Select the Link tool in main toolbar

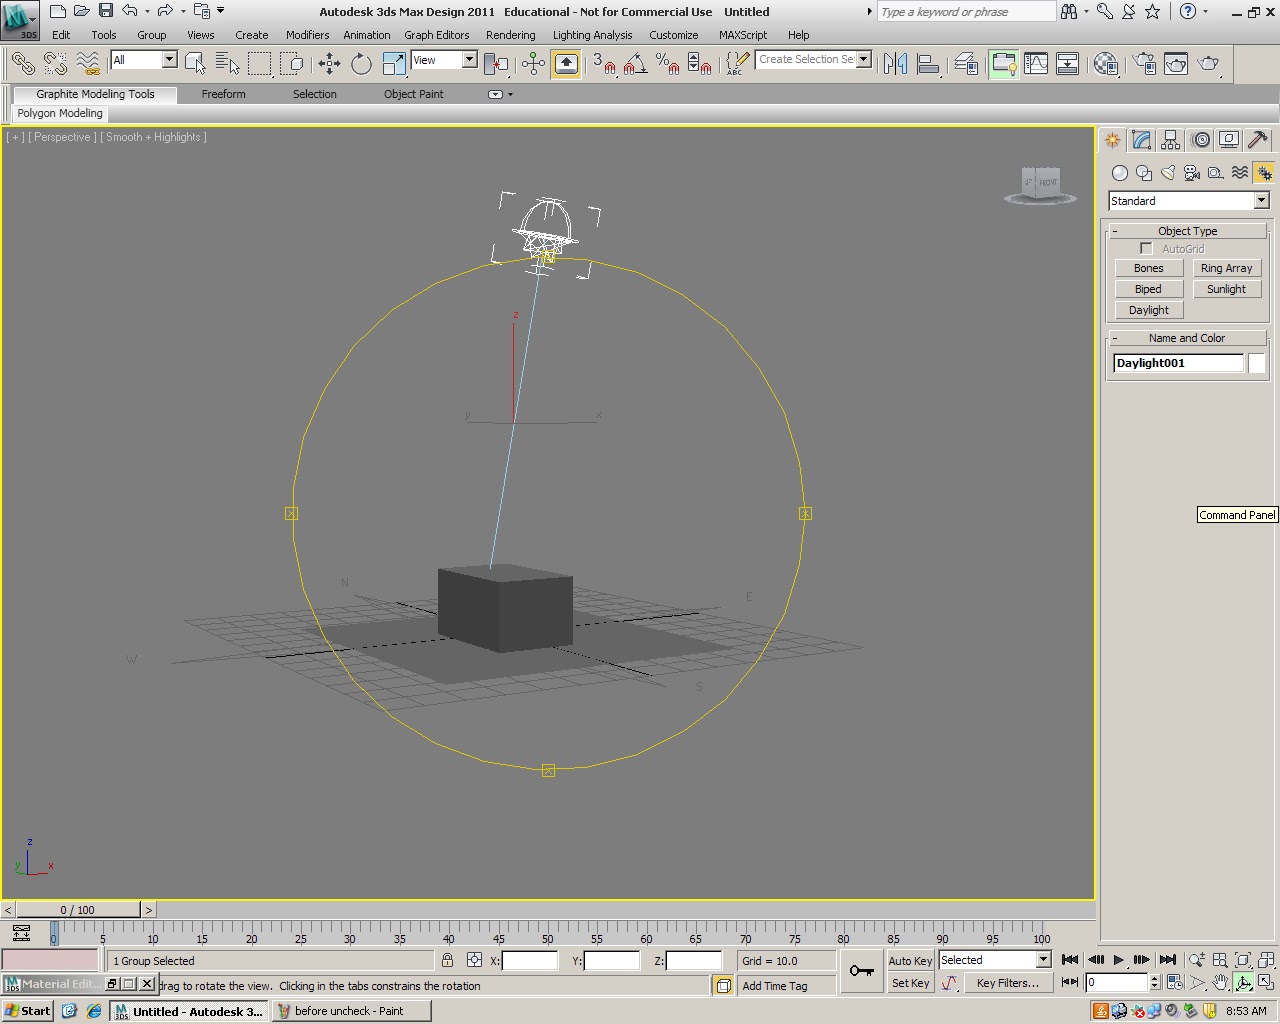tap(23, 63)
